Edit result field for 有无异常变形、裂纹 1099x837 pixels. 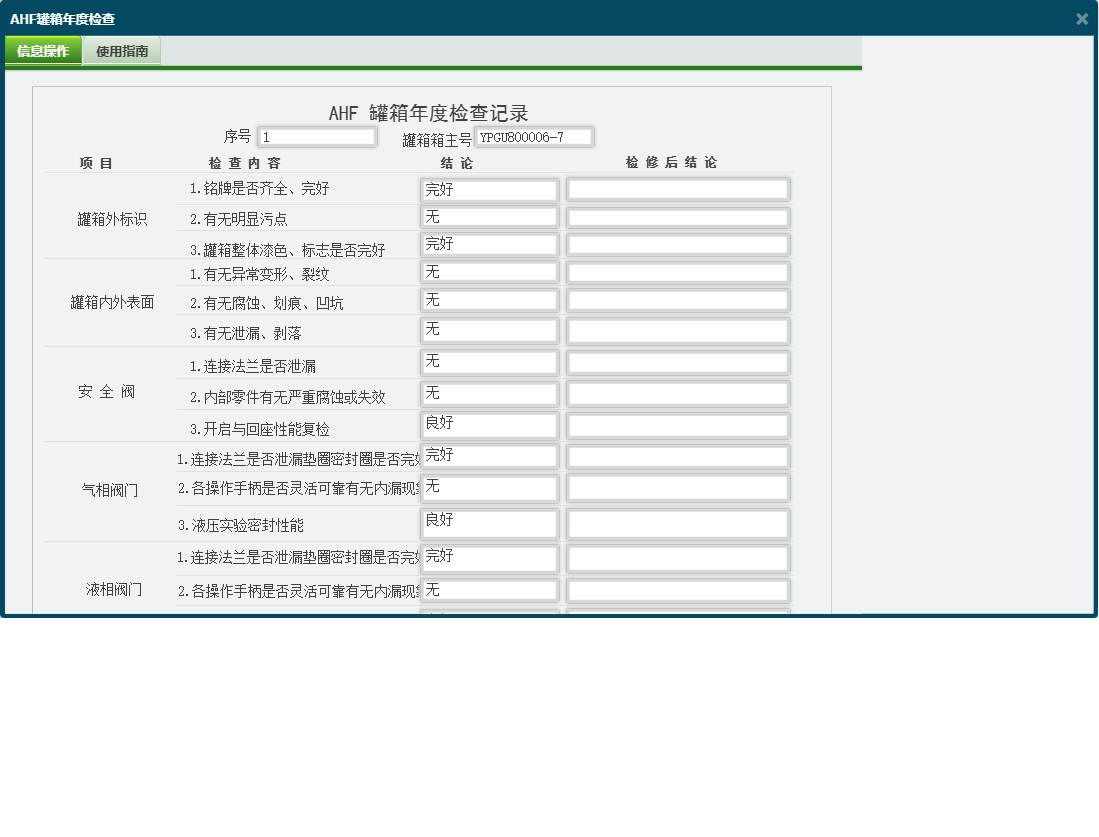pyautogui.click(x=489, y=271)
